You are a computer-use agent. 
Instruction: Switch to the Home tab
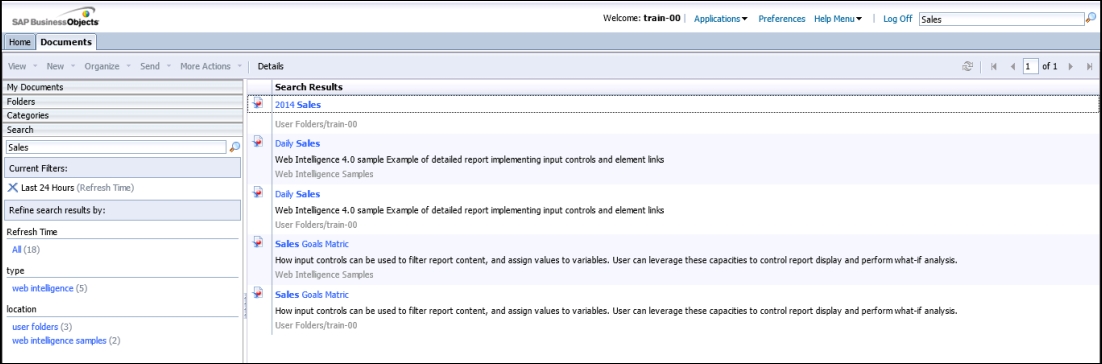(20, 42)
